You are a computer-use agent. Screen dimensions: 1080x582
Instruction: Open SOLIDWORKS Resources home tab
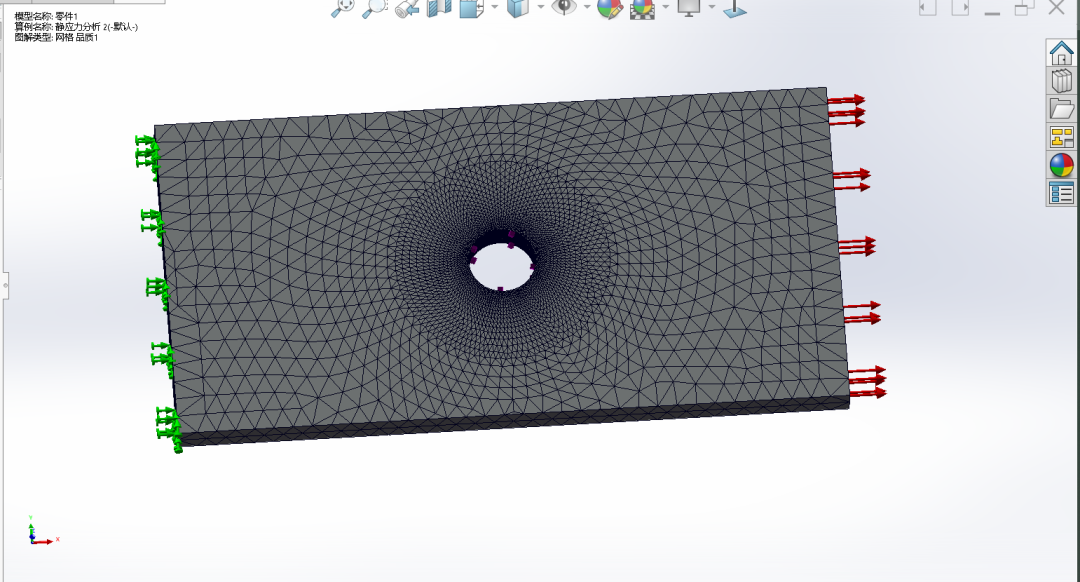(1061, 52)
